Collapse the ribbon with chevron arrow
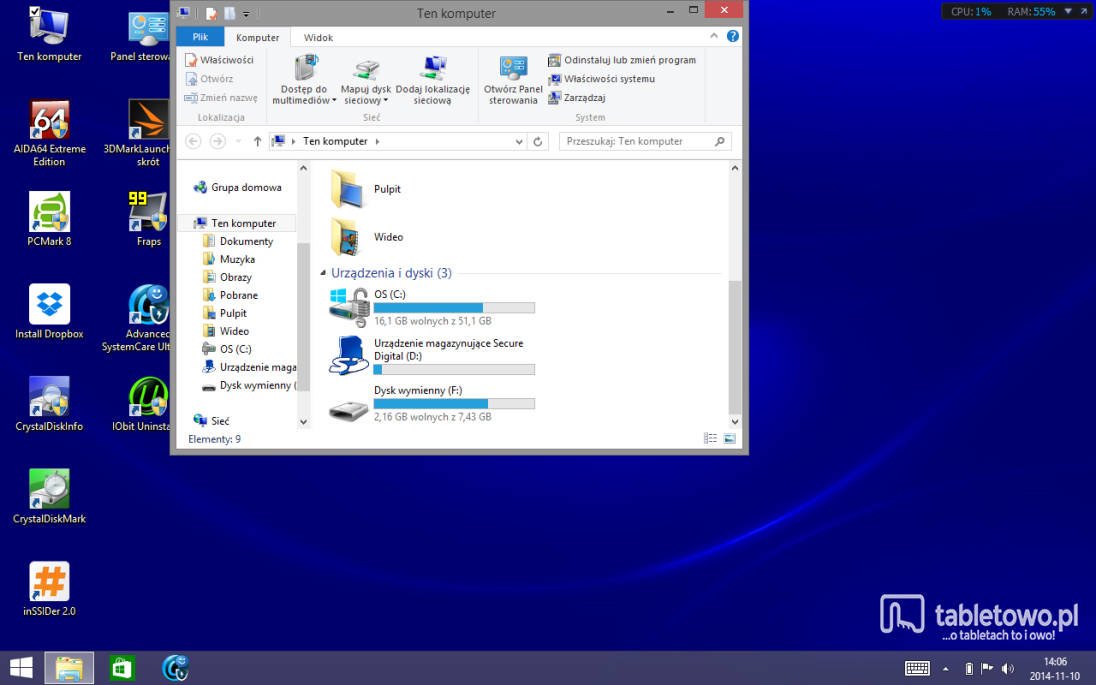The height and width of the screenshot is (685, 1096). pos(714,36)
